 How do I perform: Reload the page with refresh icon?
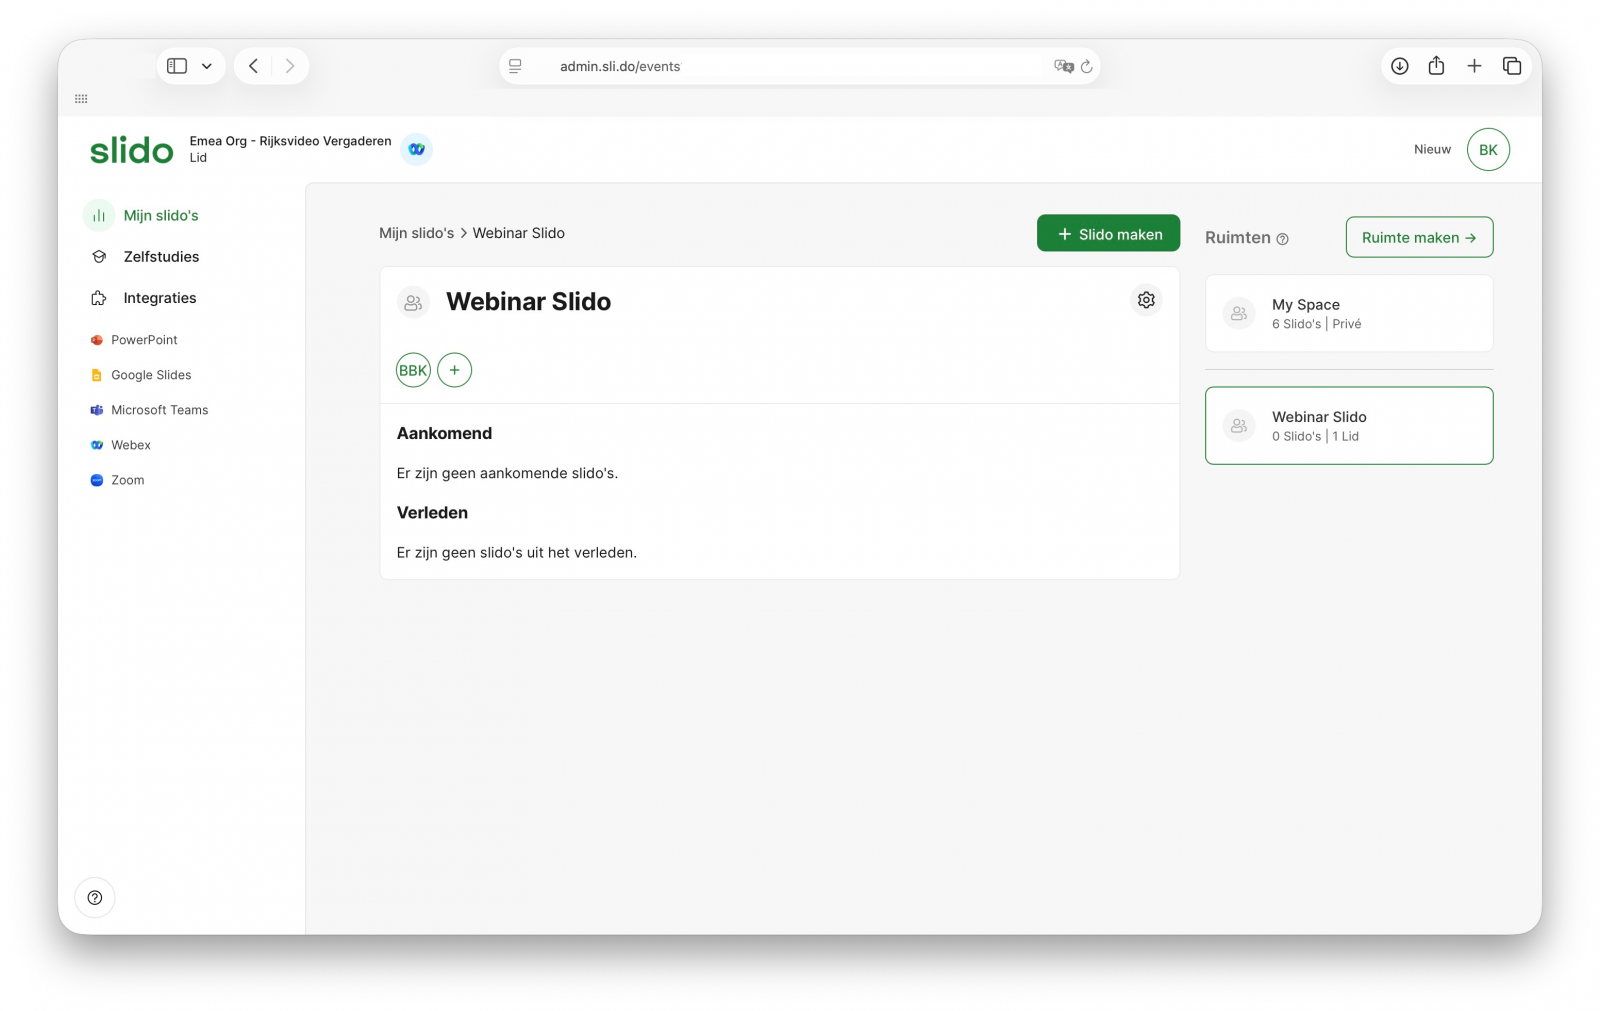1086,67
